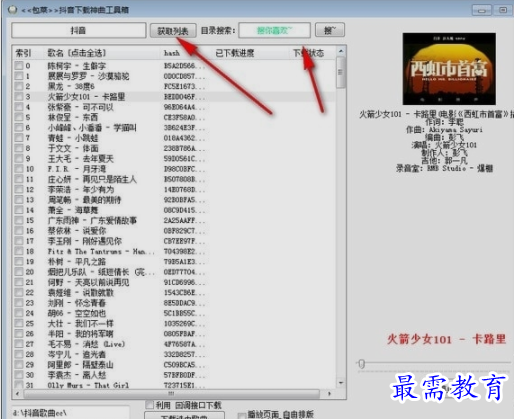The height and width of the screenshot is (419, 514).
Task: Click the horizontal scrollbar left arrow
Action: tap(18, 394)
